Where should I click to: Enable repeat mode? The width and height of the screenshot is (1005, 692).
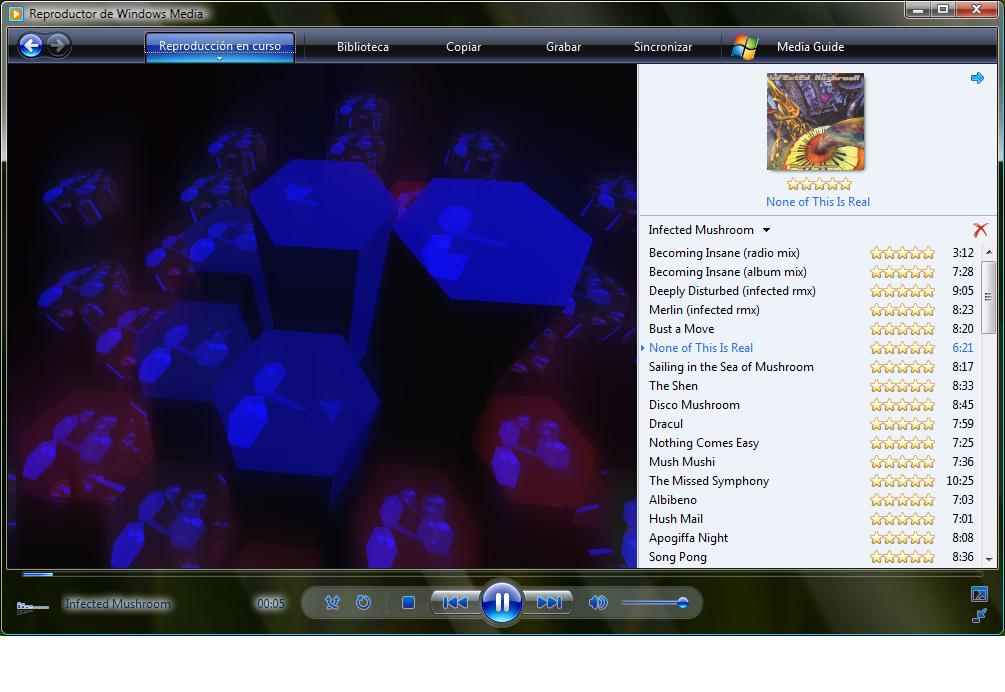pyautogui.click(x=363, y=602)
